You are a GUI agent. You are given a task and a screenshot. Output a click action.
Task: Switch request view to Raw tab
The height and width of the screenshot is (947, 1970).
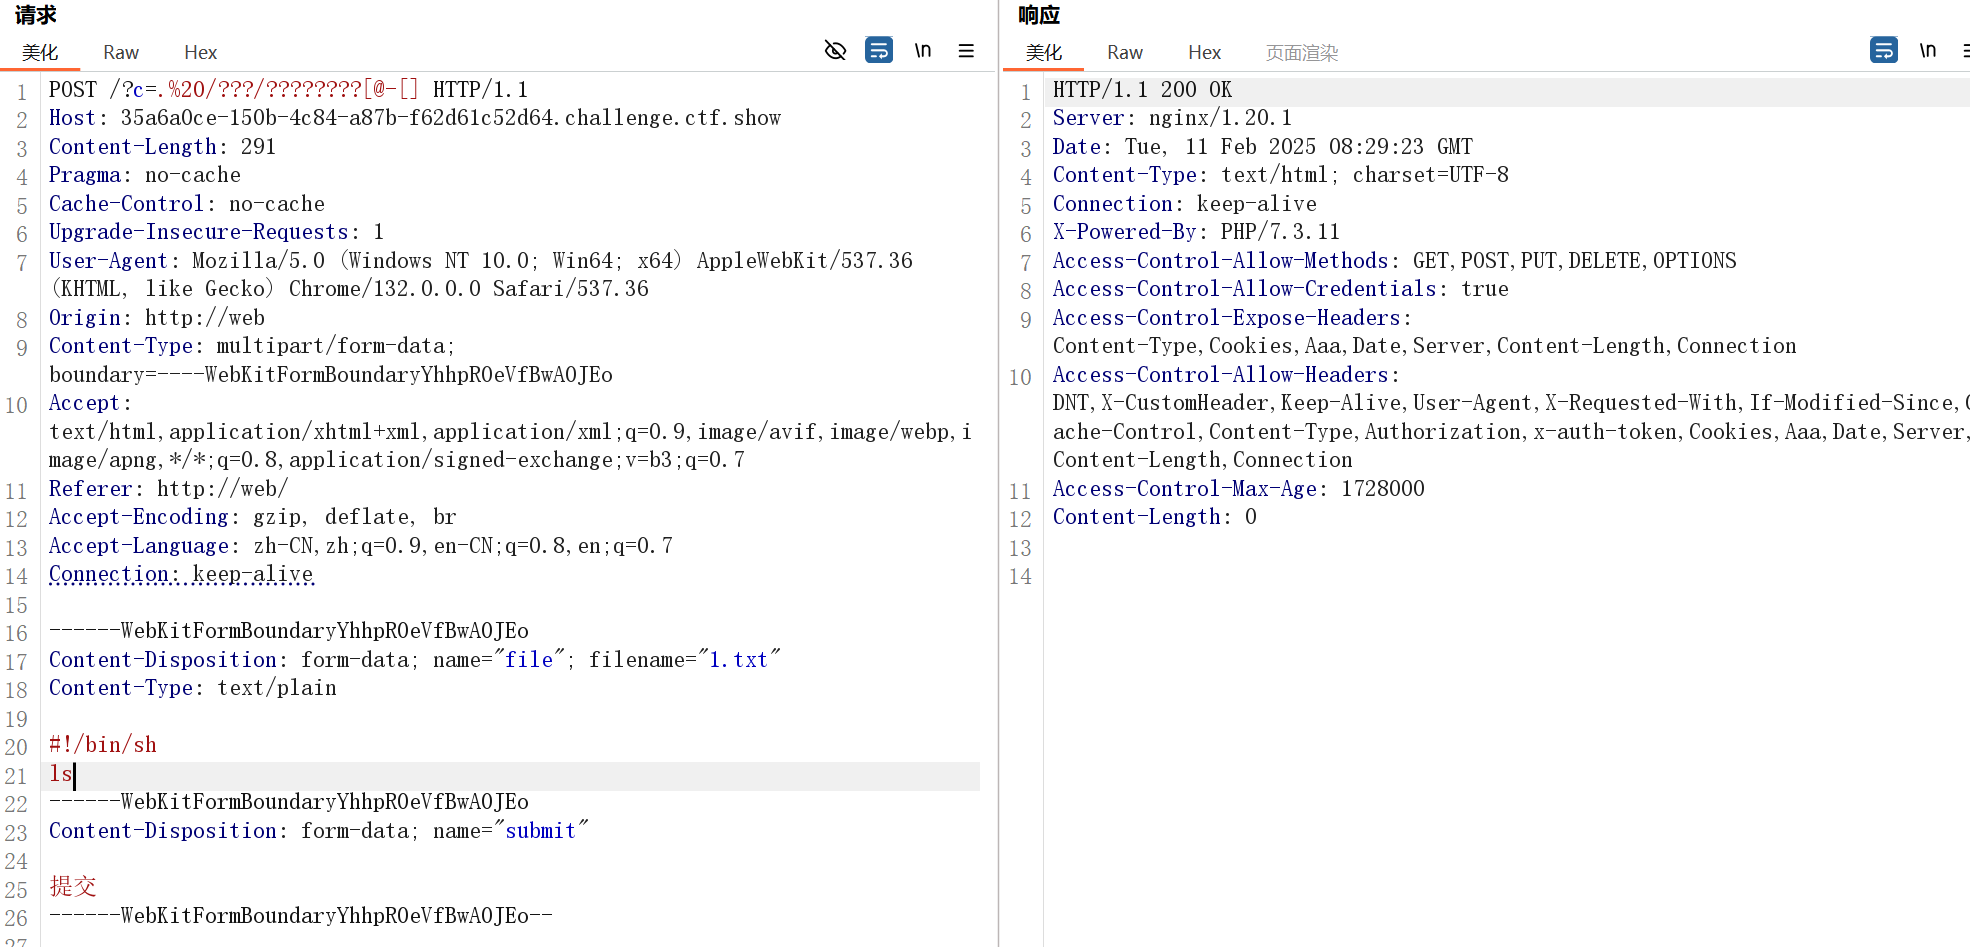pyautogui.click(x=121, y=52)
